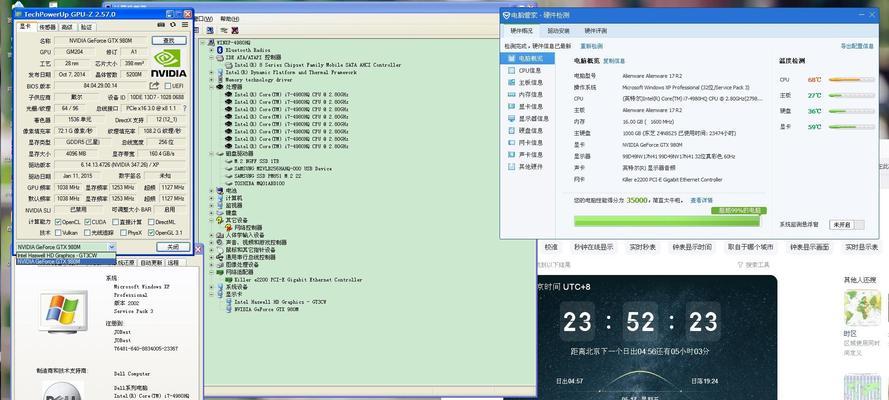Click the 电池 battery device icon
The width and height of the screenshot is (889, 400).
pos(221,190)
